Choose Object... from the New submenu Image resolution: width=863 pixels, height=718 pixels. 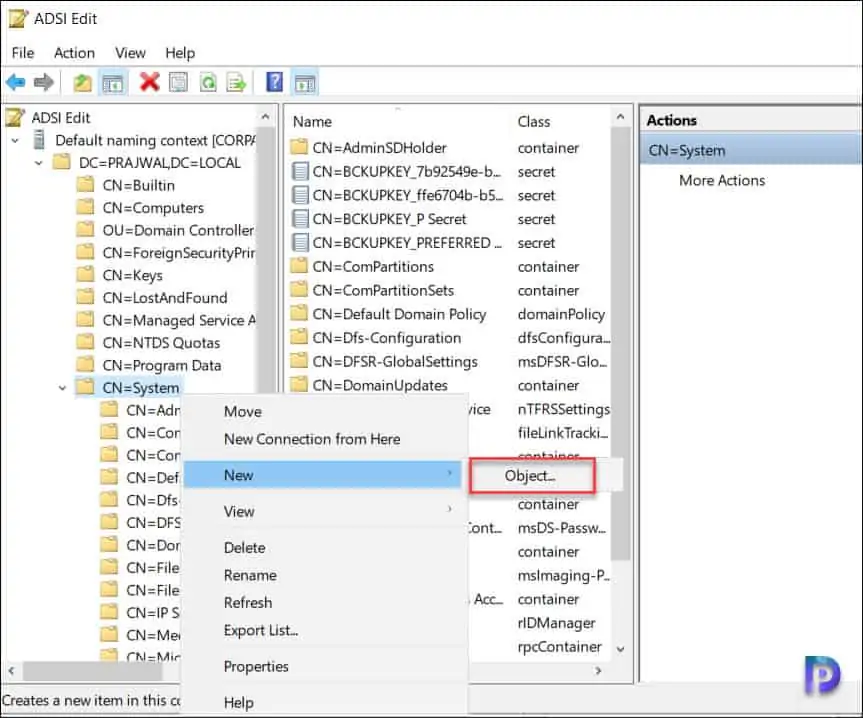pos(532,475)
